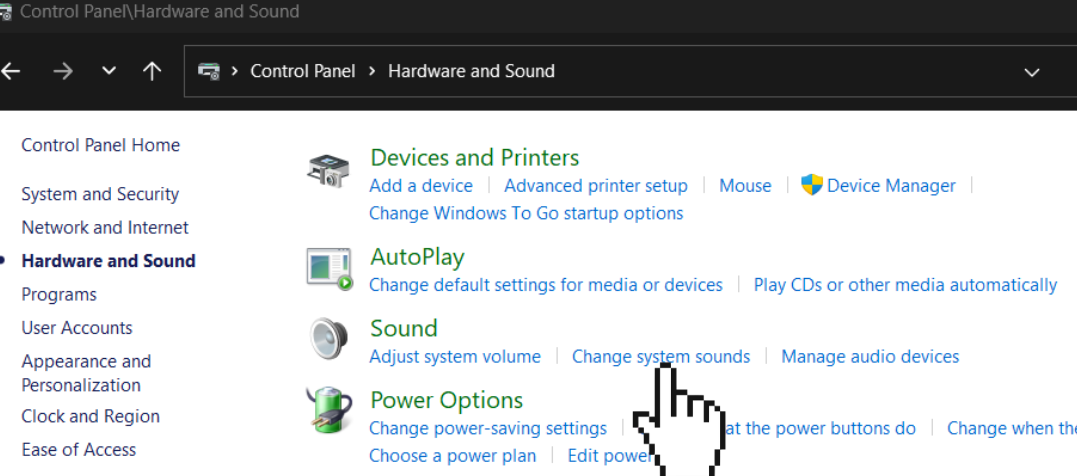This screenshot has height=476, width=1077.
Task: Click the title bar Control Panel icon
Action: click(x=5, y=12)
